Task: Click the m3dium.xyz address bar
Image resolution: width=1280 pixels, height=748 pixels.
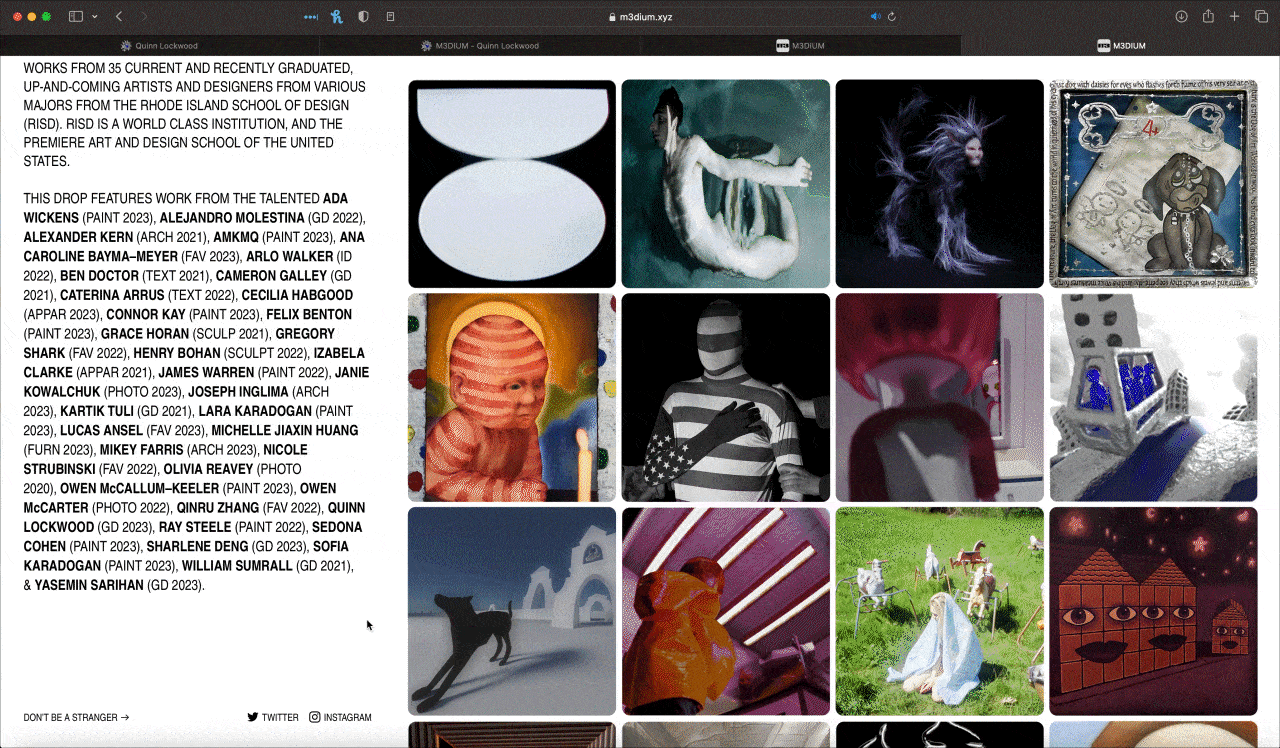Action: [640, 17]
